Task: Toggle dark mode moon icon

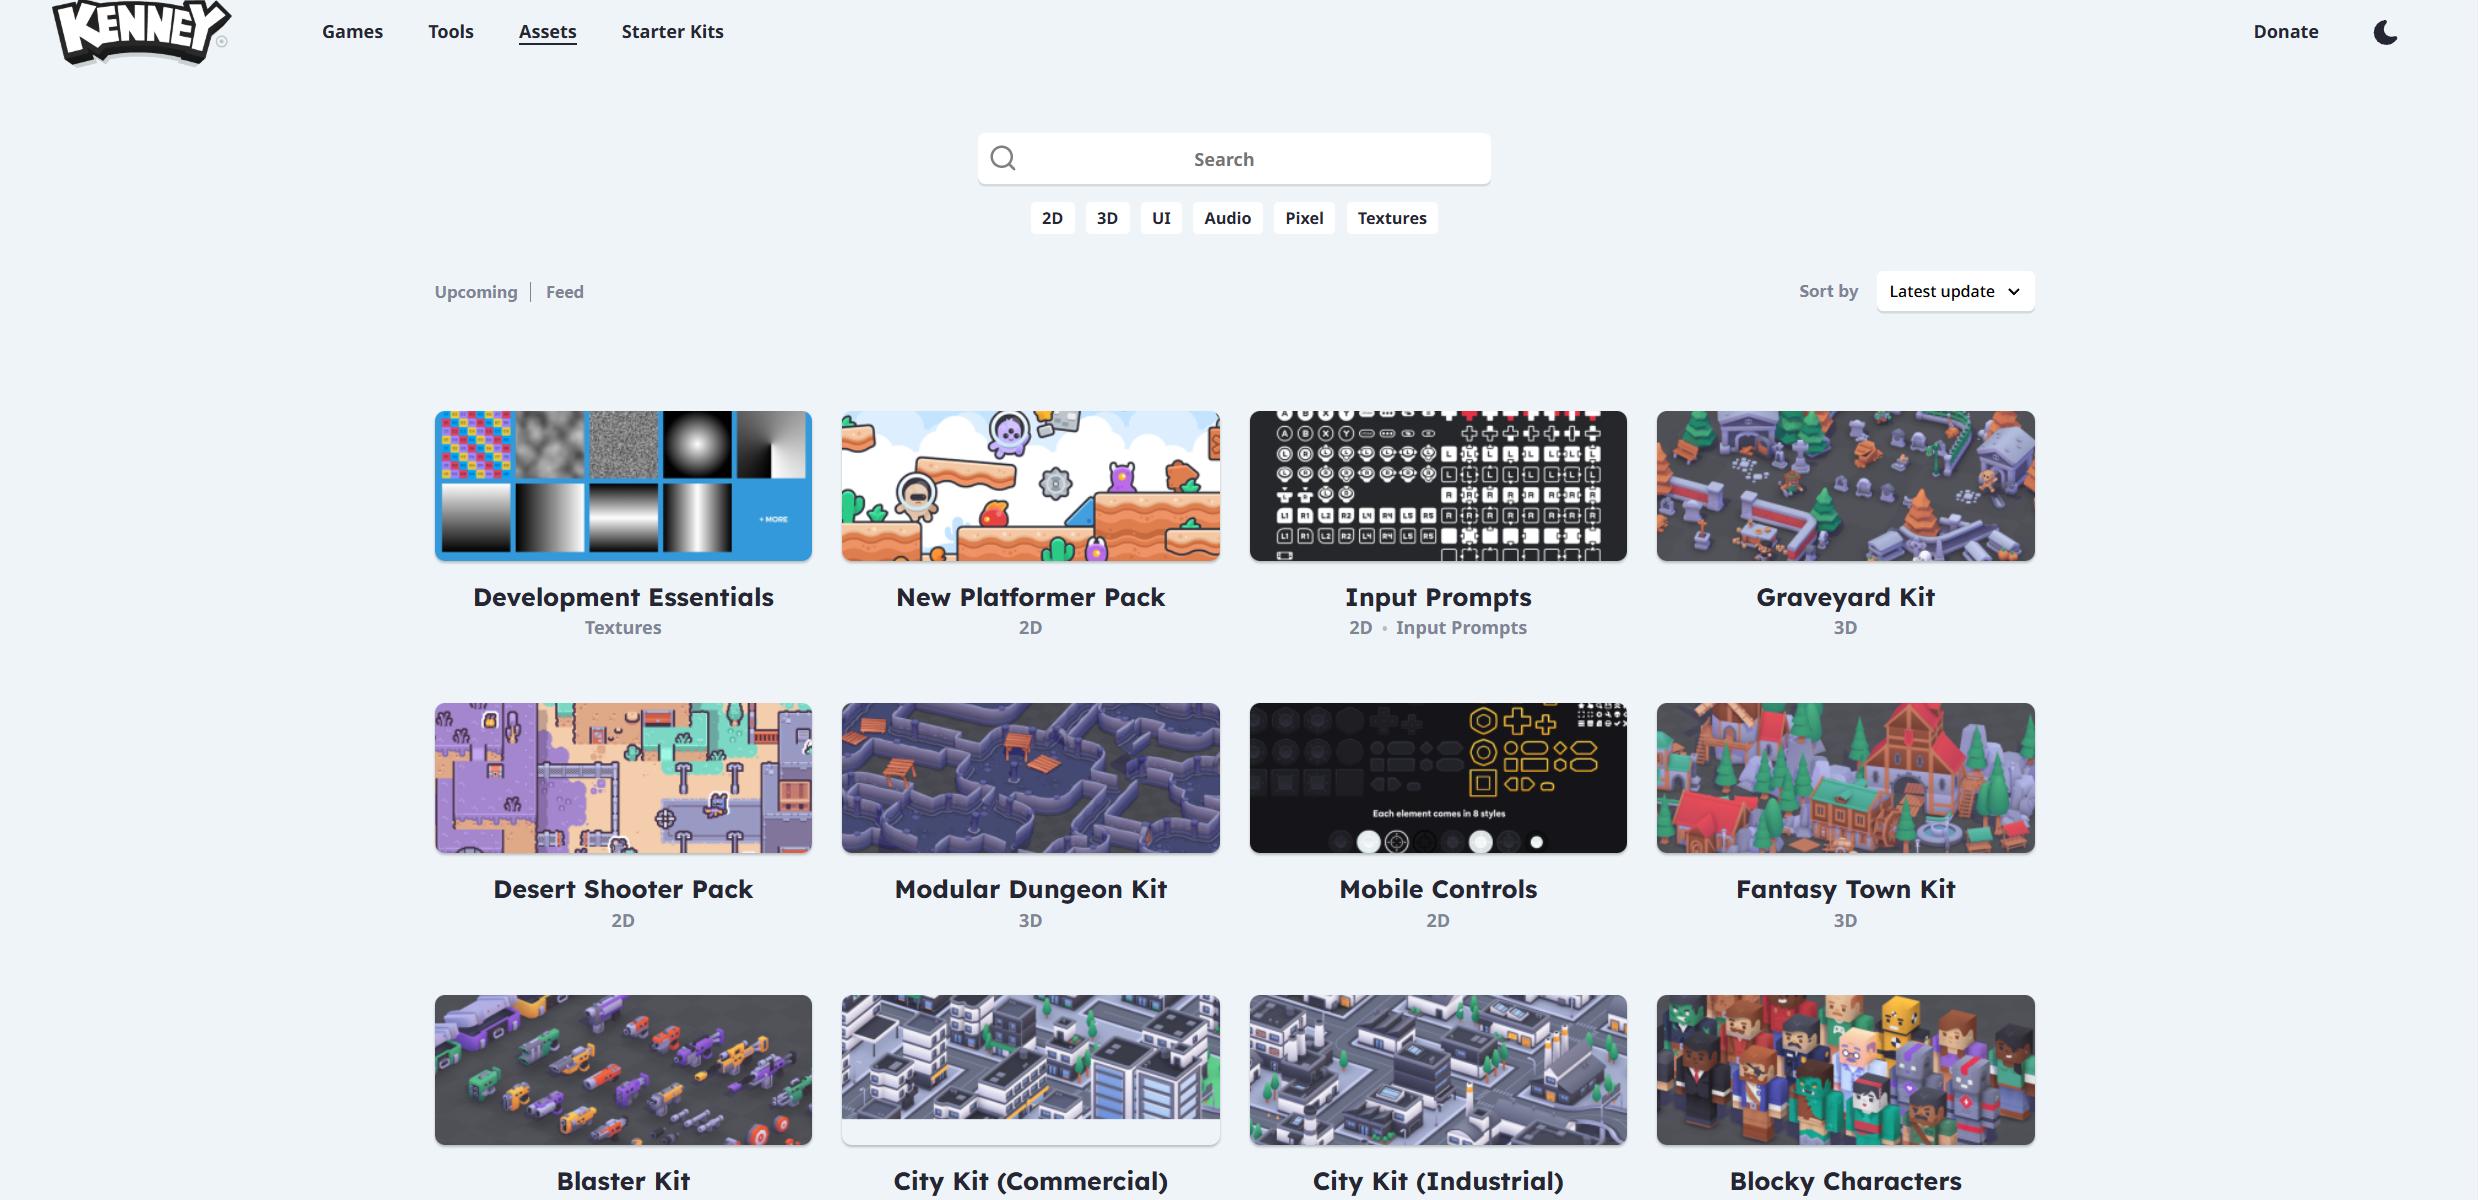Action: [x=2385, y=32]
